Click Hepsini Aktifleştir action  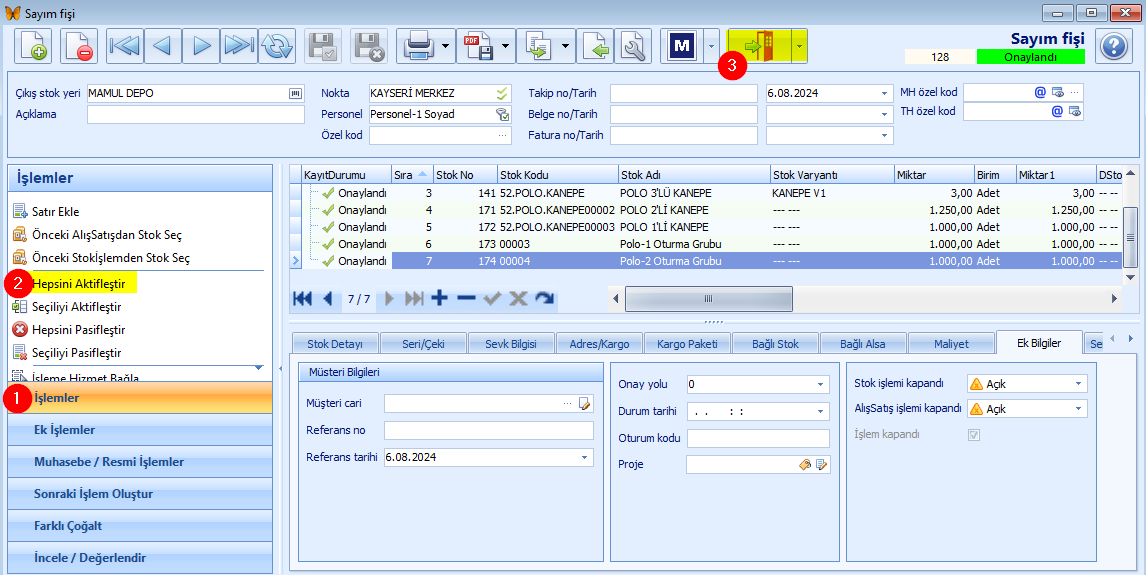coord(79,283)
